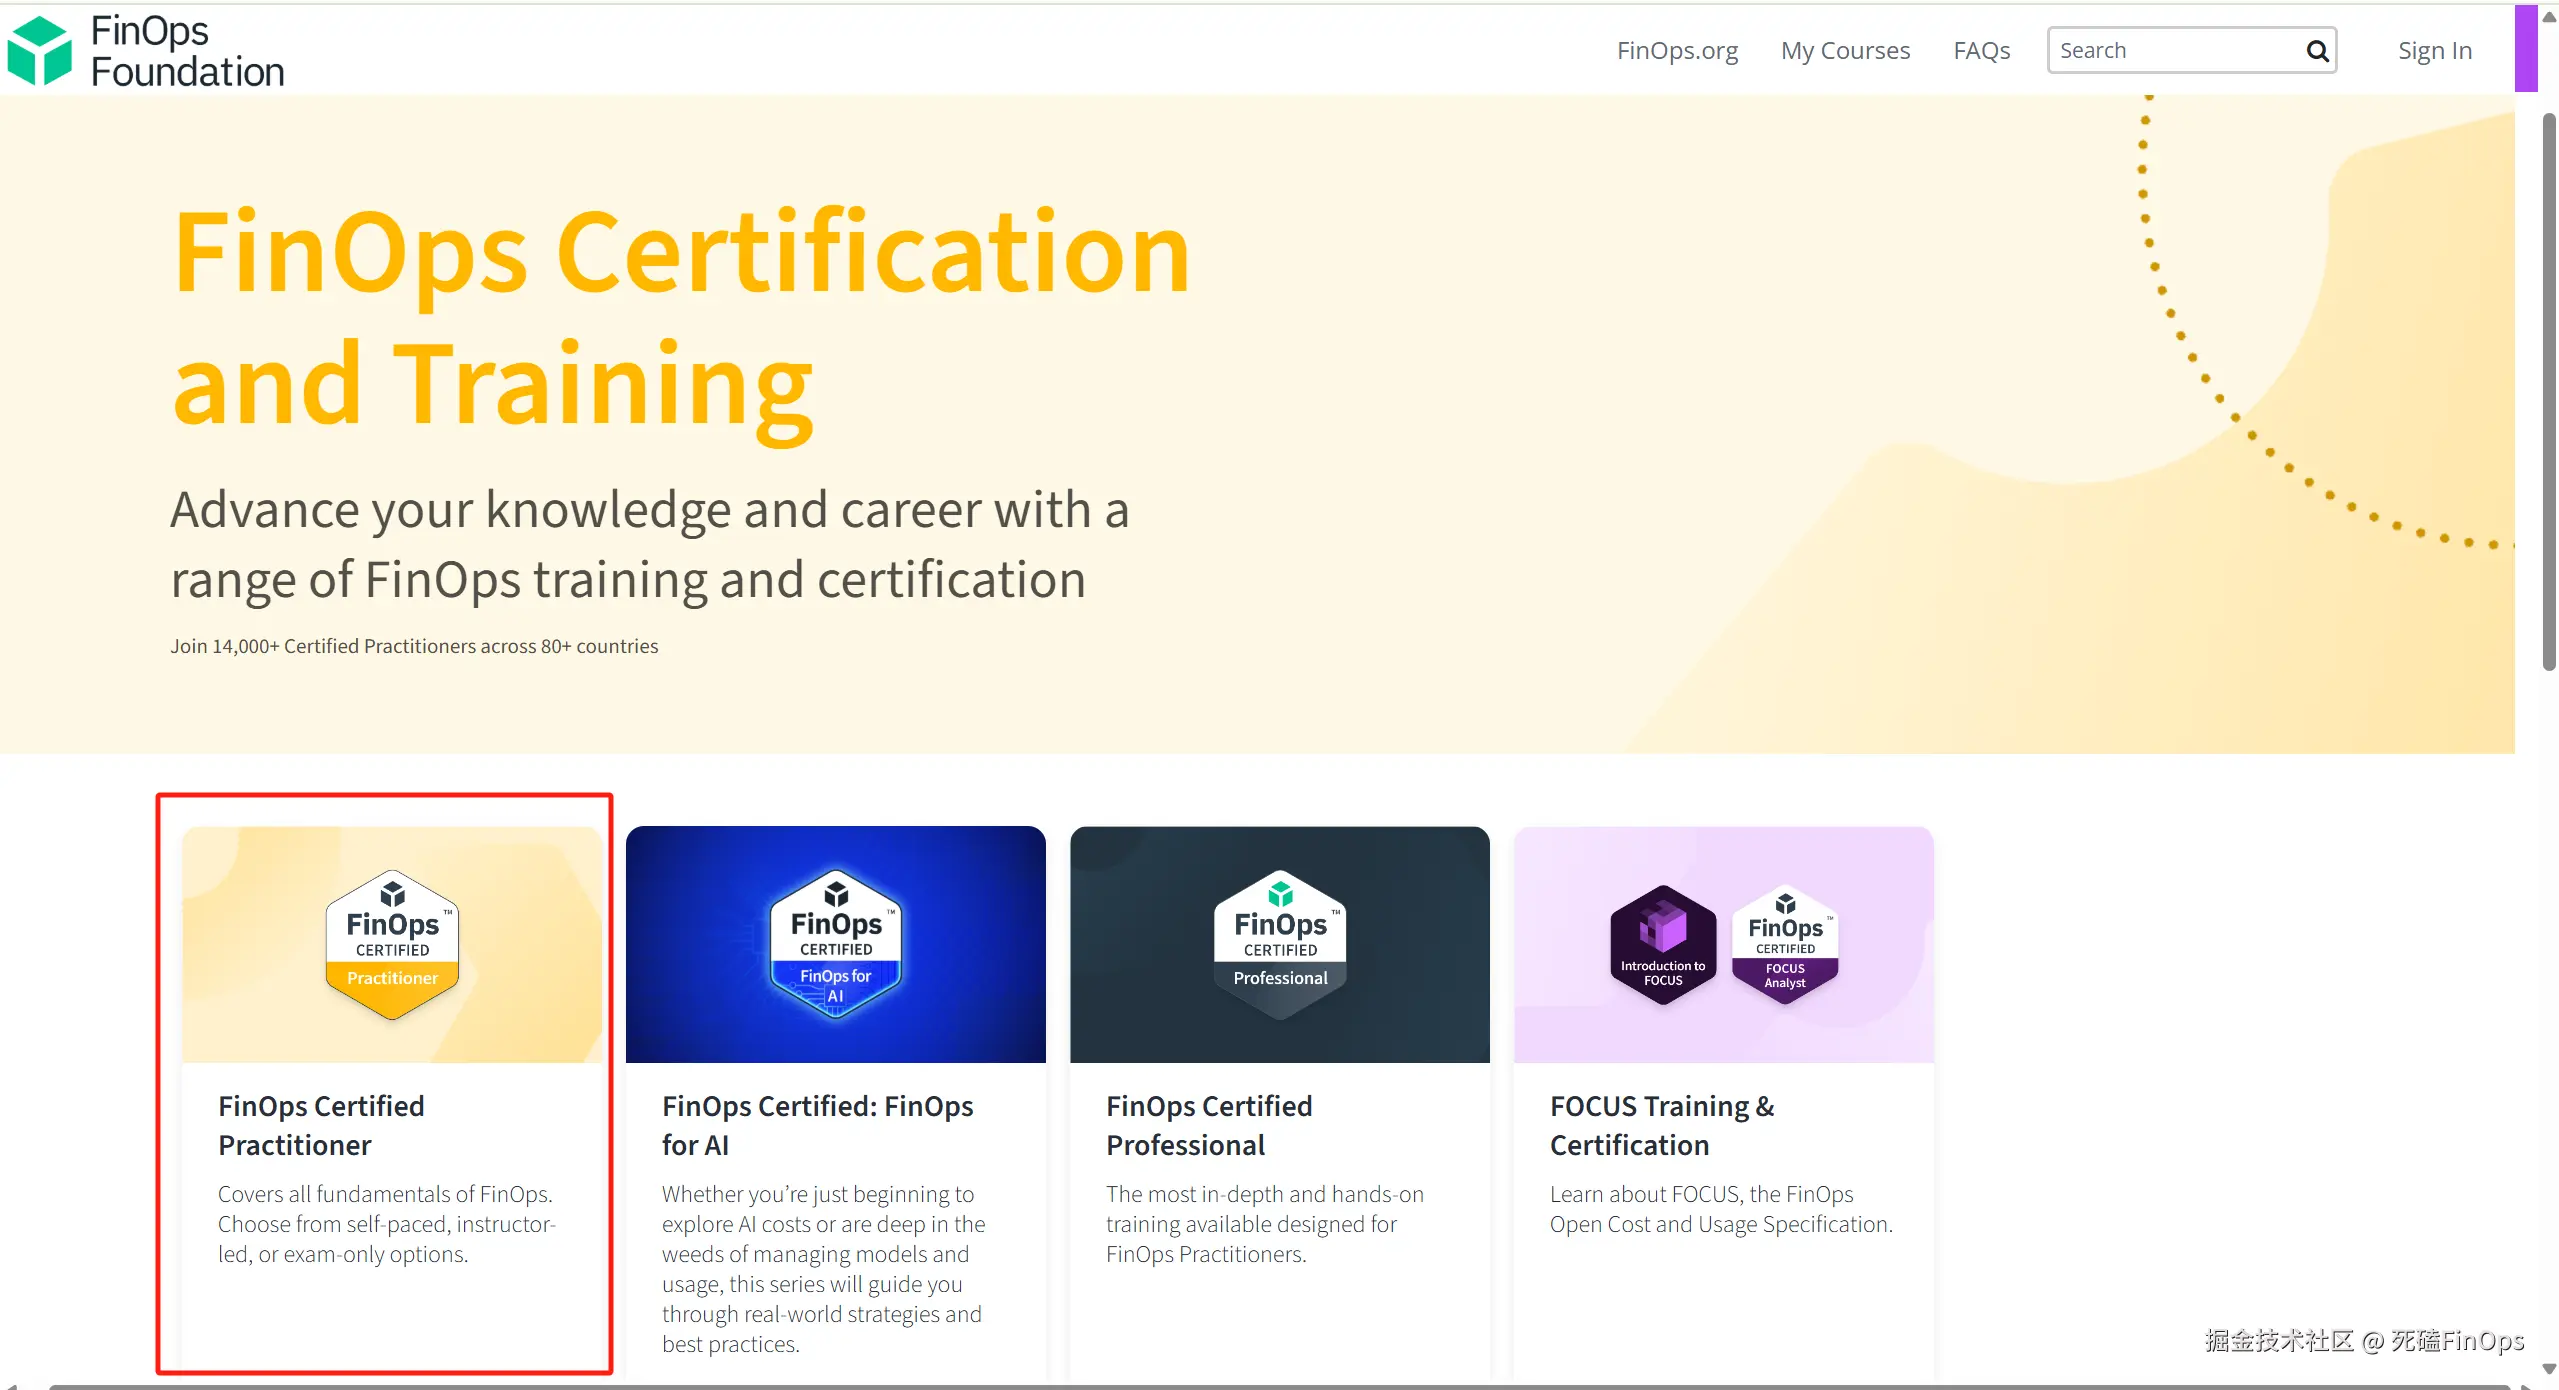Click the search magnifier icon

pyautogui.click(x=2316, y=51)
